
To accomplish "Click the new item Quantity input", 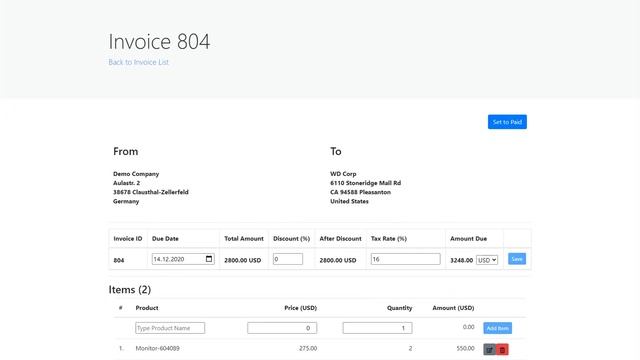I will click(378, 328).
